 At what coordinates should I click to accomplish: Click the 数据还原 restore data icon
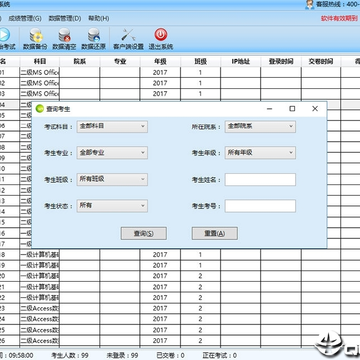(x=94, y=35)
